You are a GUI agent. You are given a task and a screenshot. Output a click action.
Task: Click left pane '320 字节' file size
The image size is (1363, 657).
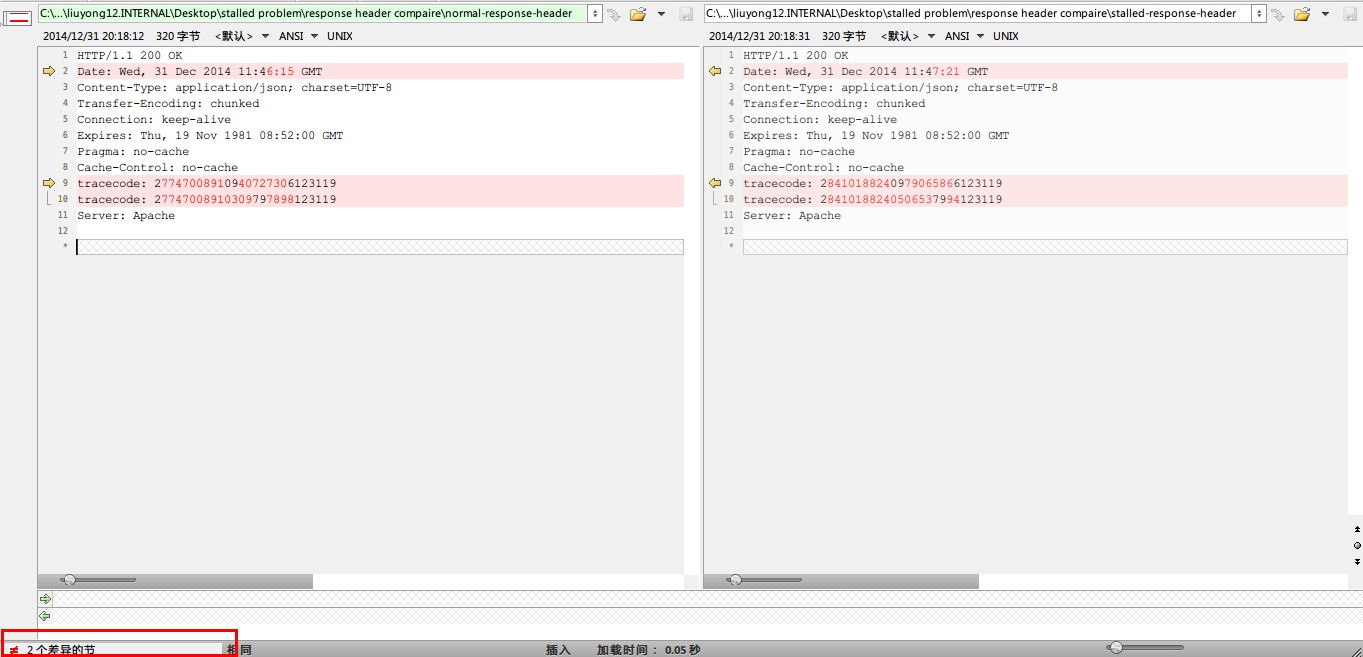178,36
